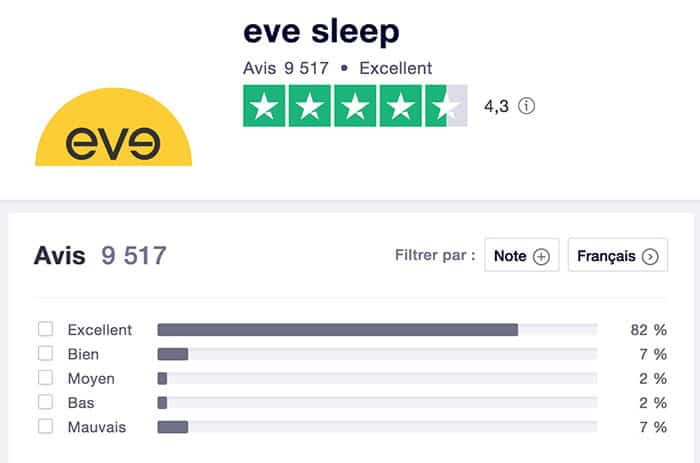Click the Mauvais 7% rating bar
This screenshot has width=700, height=463.
click(x=377, y=427)
